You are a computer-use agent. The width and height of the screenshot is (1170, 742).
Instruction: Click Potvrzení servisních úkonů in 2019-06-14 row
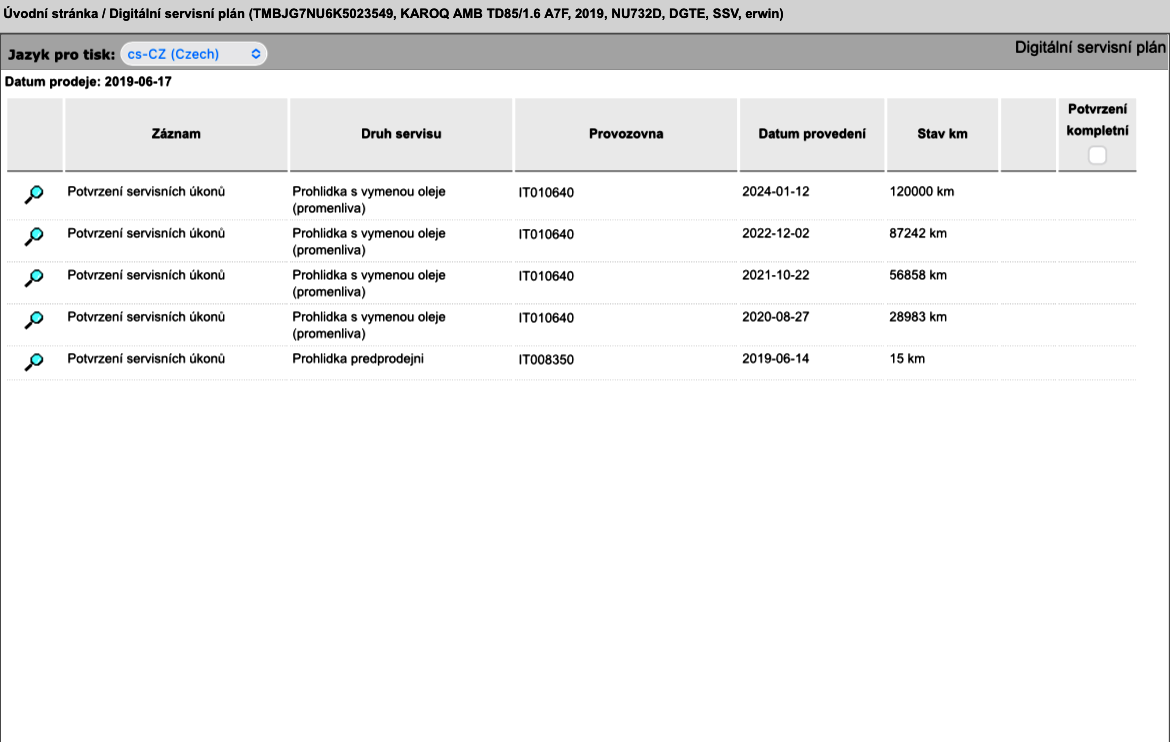pyautogui.click(x=146, y=358)
